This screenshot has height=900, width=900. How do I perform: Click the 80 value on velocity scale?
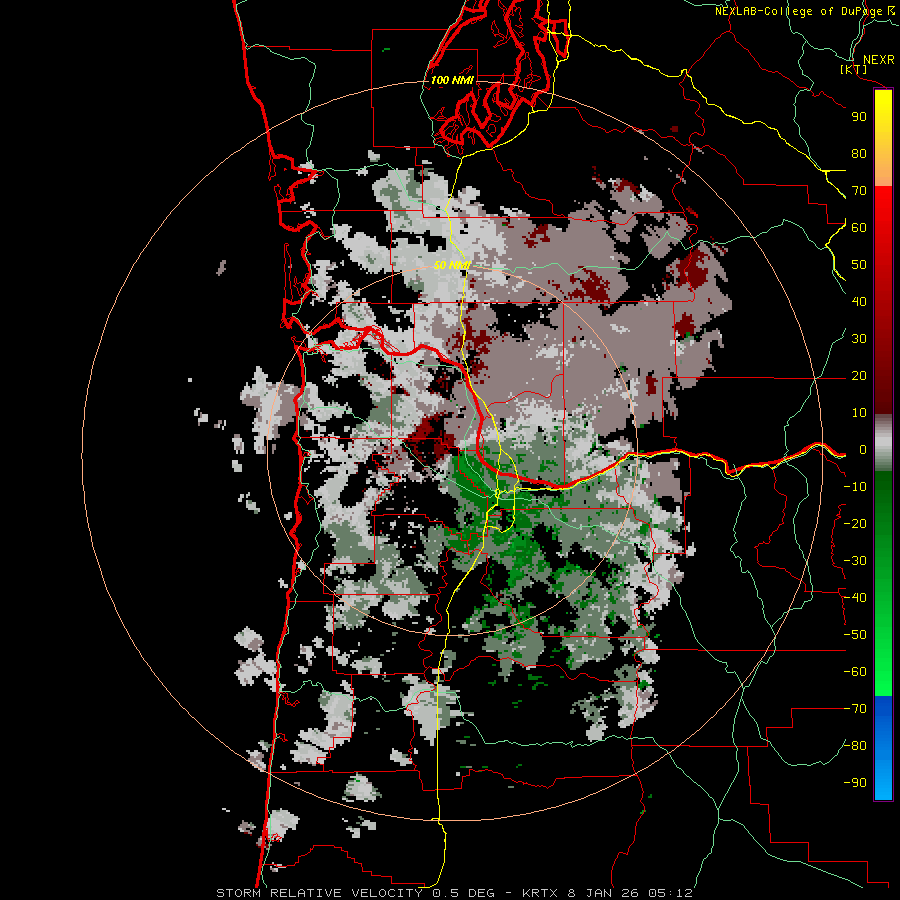pos(859,153)
